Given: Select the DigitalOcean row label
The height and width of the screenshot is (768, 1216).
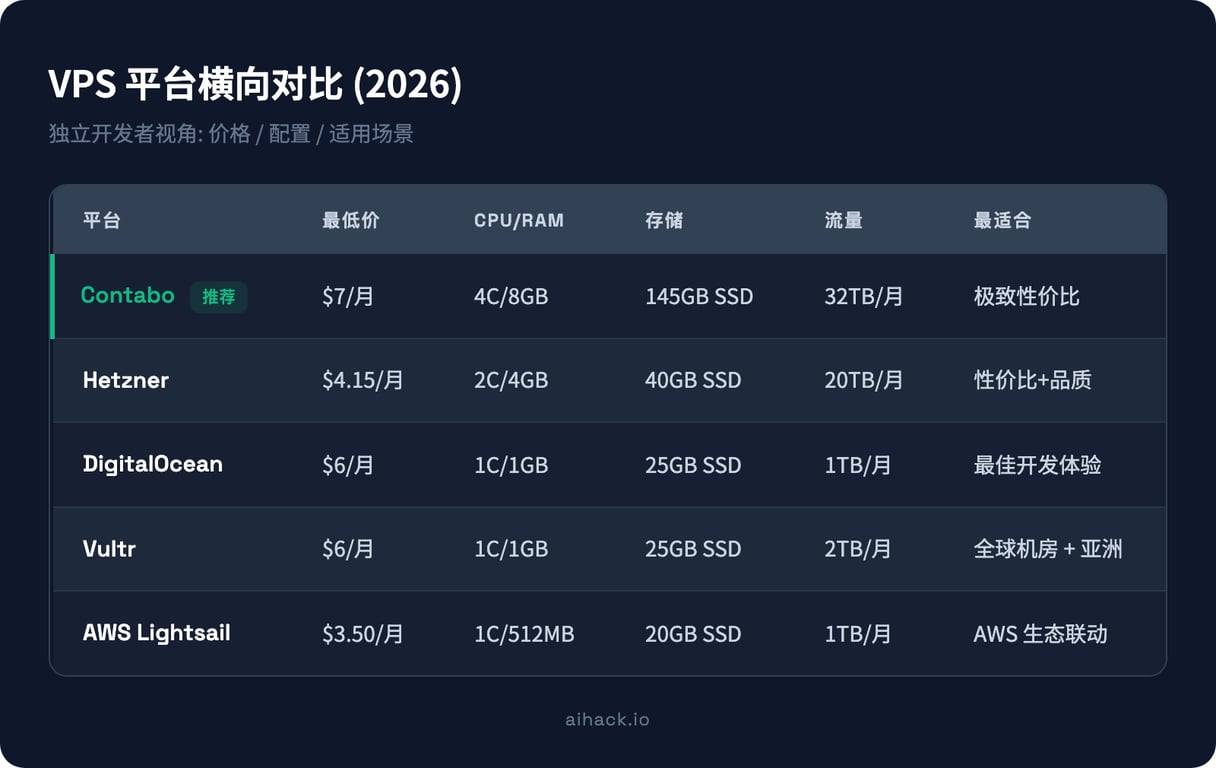Looking at the screenshot, I should tap(153, 464).
